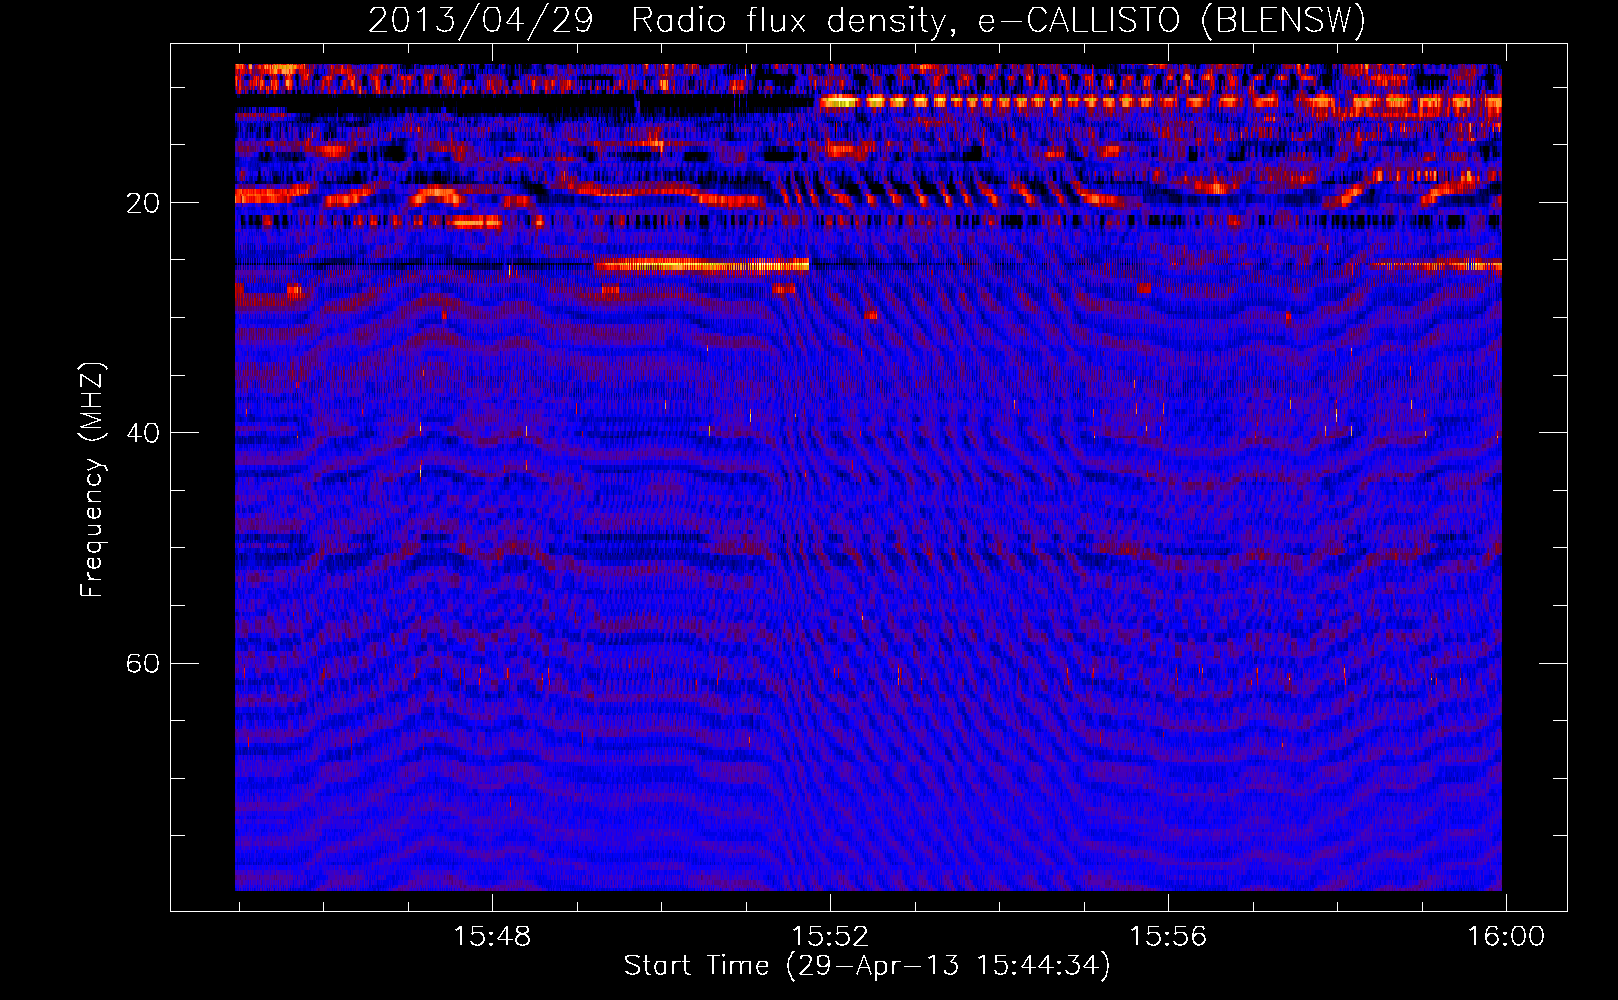Select the 'Frequency (MHZ)' y-axis label

pyautogui.click(x=92, y=480)
